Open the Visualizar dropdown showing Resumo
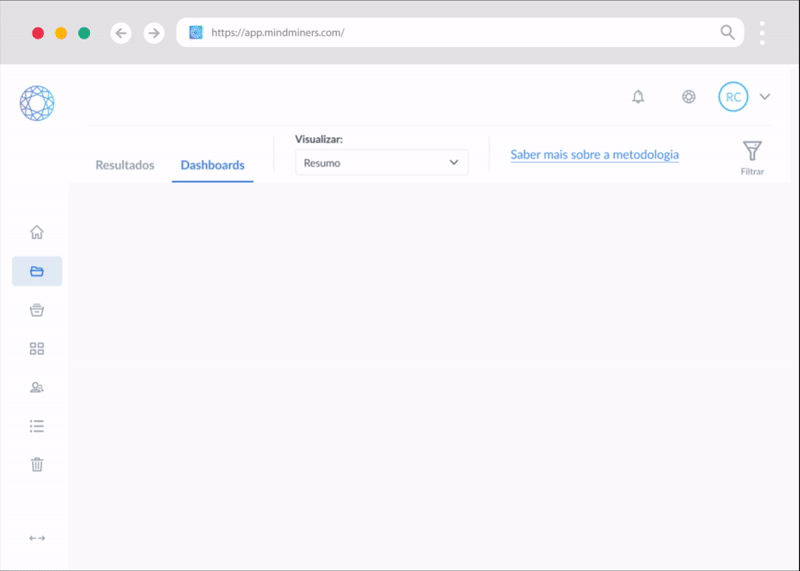The height and width of the screenshot is (571, 800). point(382,162)
